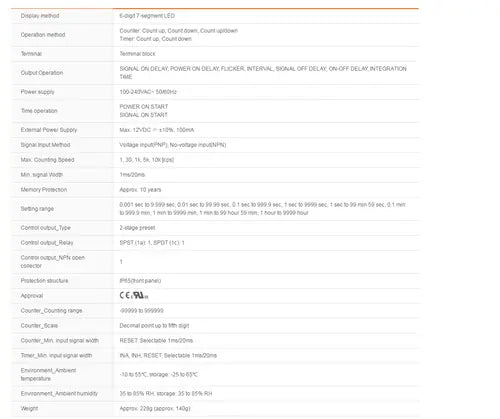Image resolution: width=500 pixels, height=419 pixels.
Task: Click the Weight row value text
Action: click(x=155, y=409)
